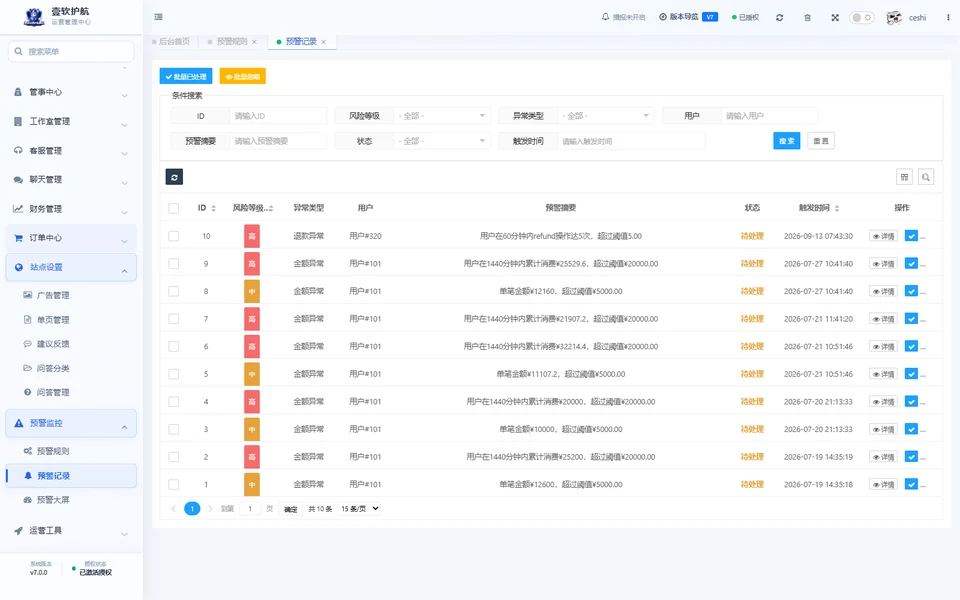The width and height of the screenshot is (960, 600).
Task: Tick the checkbox for record ID 1
Action: [x=174, y=484]
